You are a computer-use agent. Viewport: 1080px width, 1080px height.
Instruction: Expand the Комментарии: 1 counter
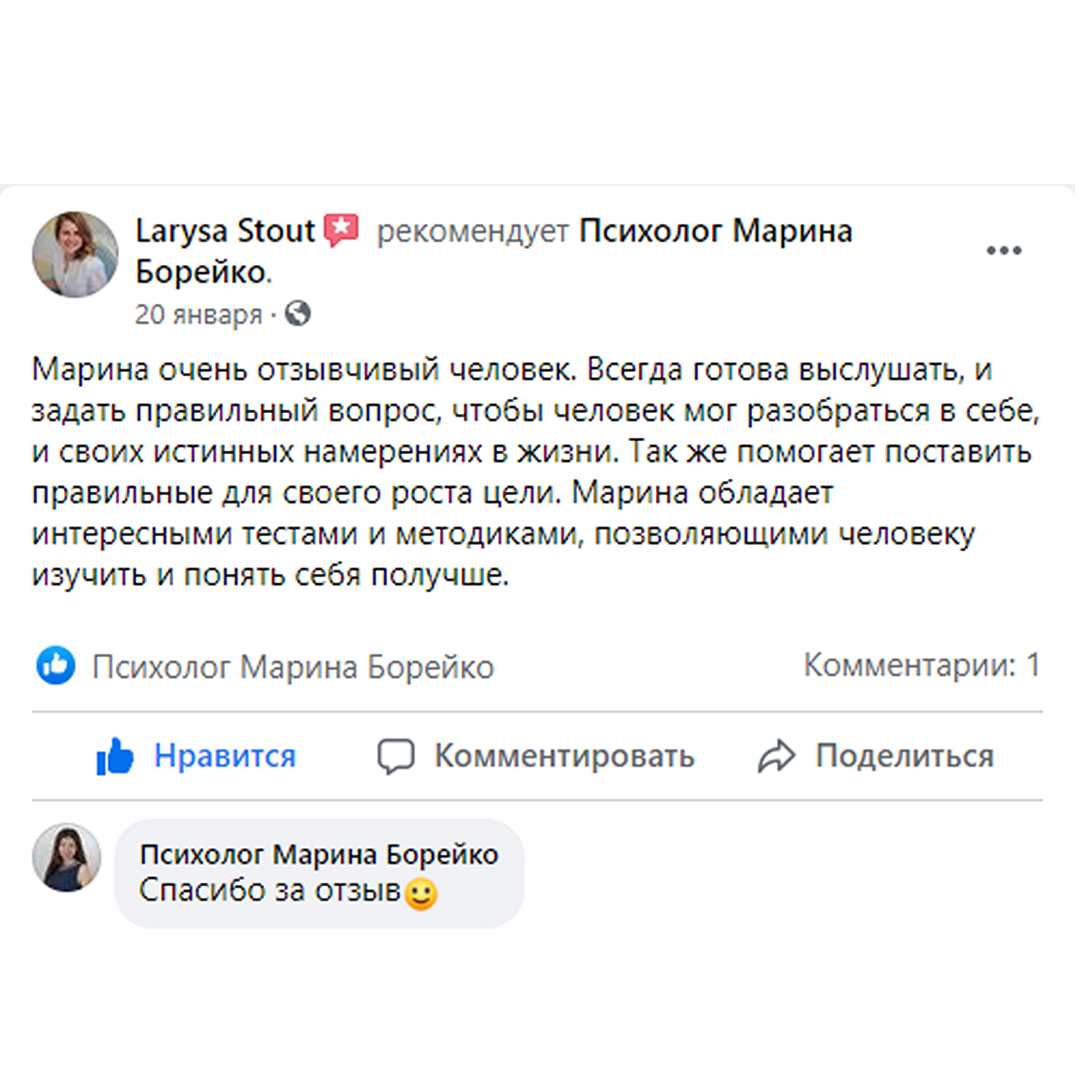coord(921,665)
